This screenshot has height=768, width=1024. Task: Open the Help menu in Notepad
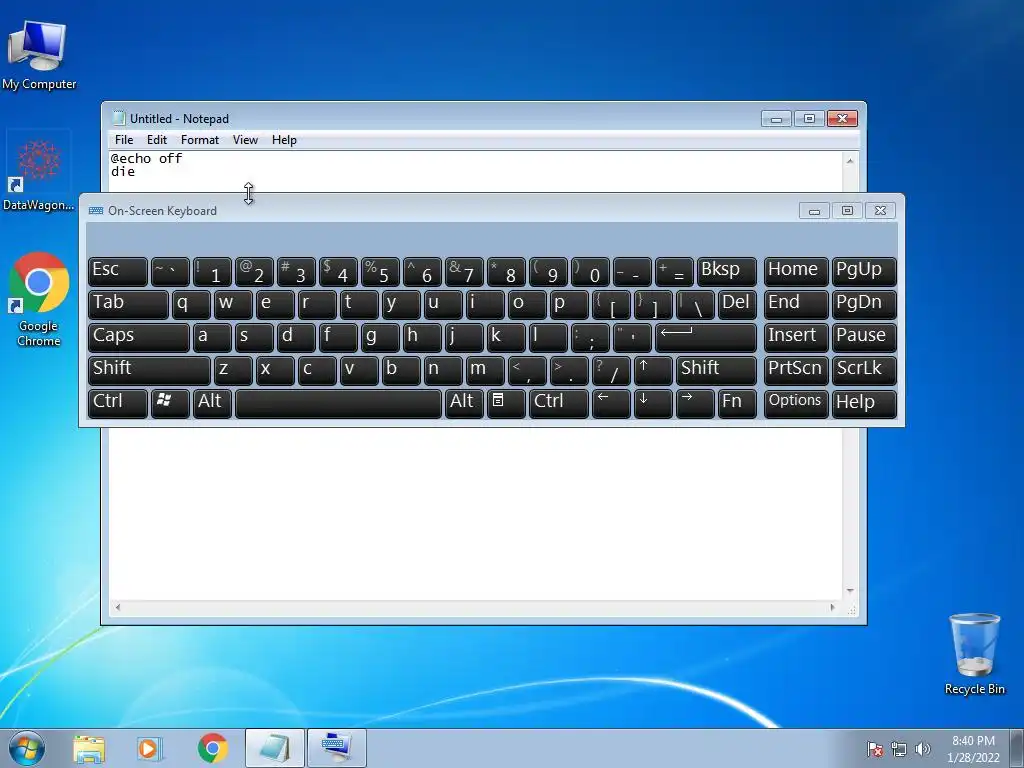coord(284,140)
